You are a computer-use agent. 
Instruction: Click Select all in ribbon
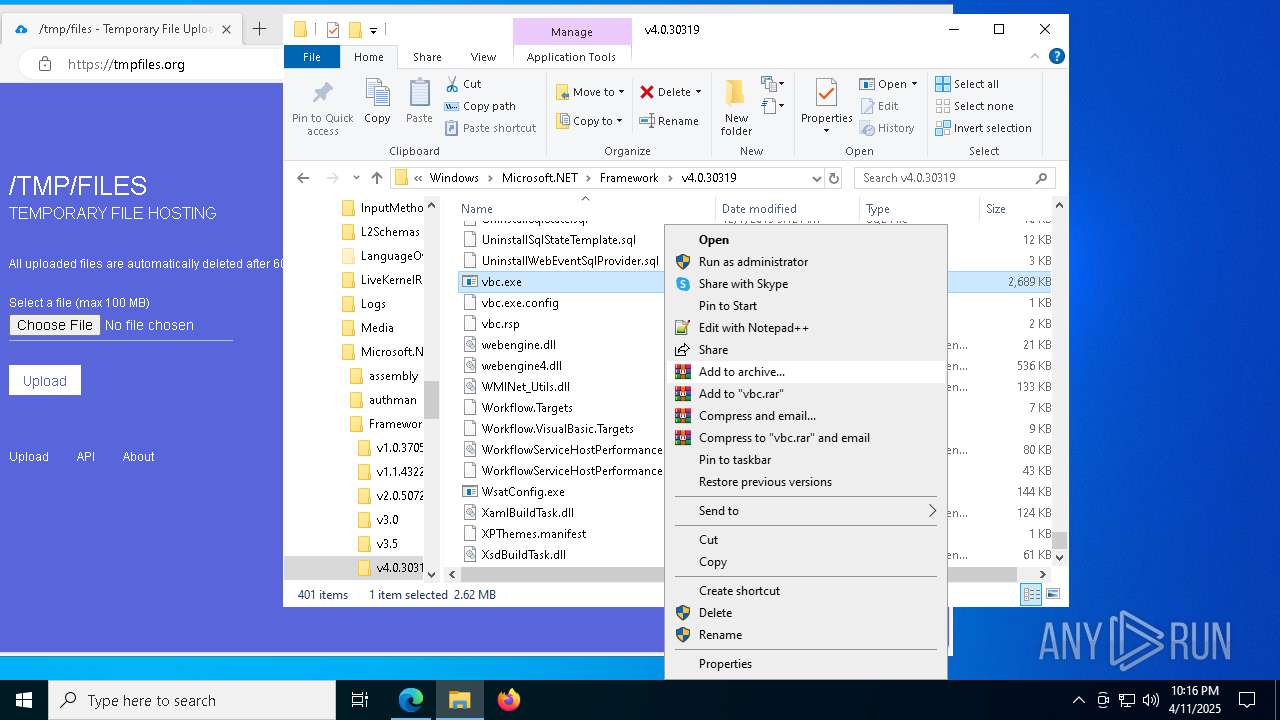[x=967, y=84]
